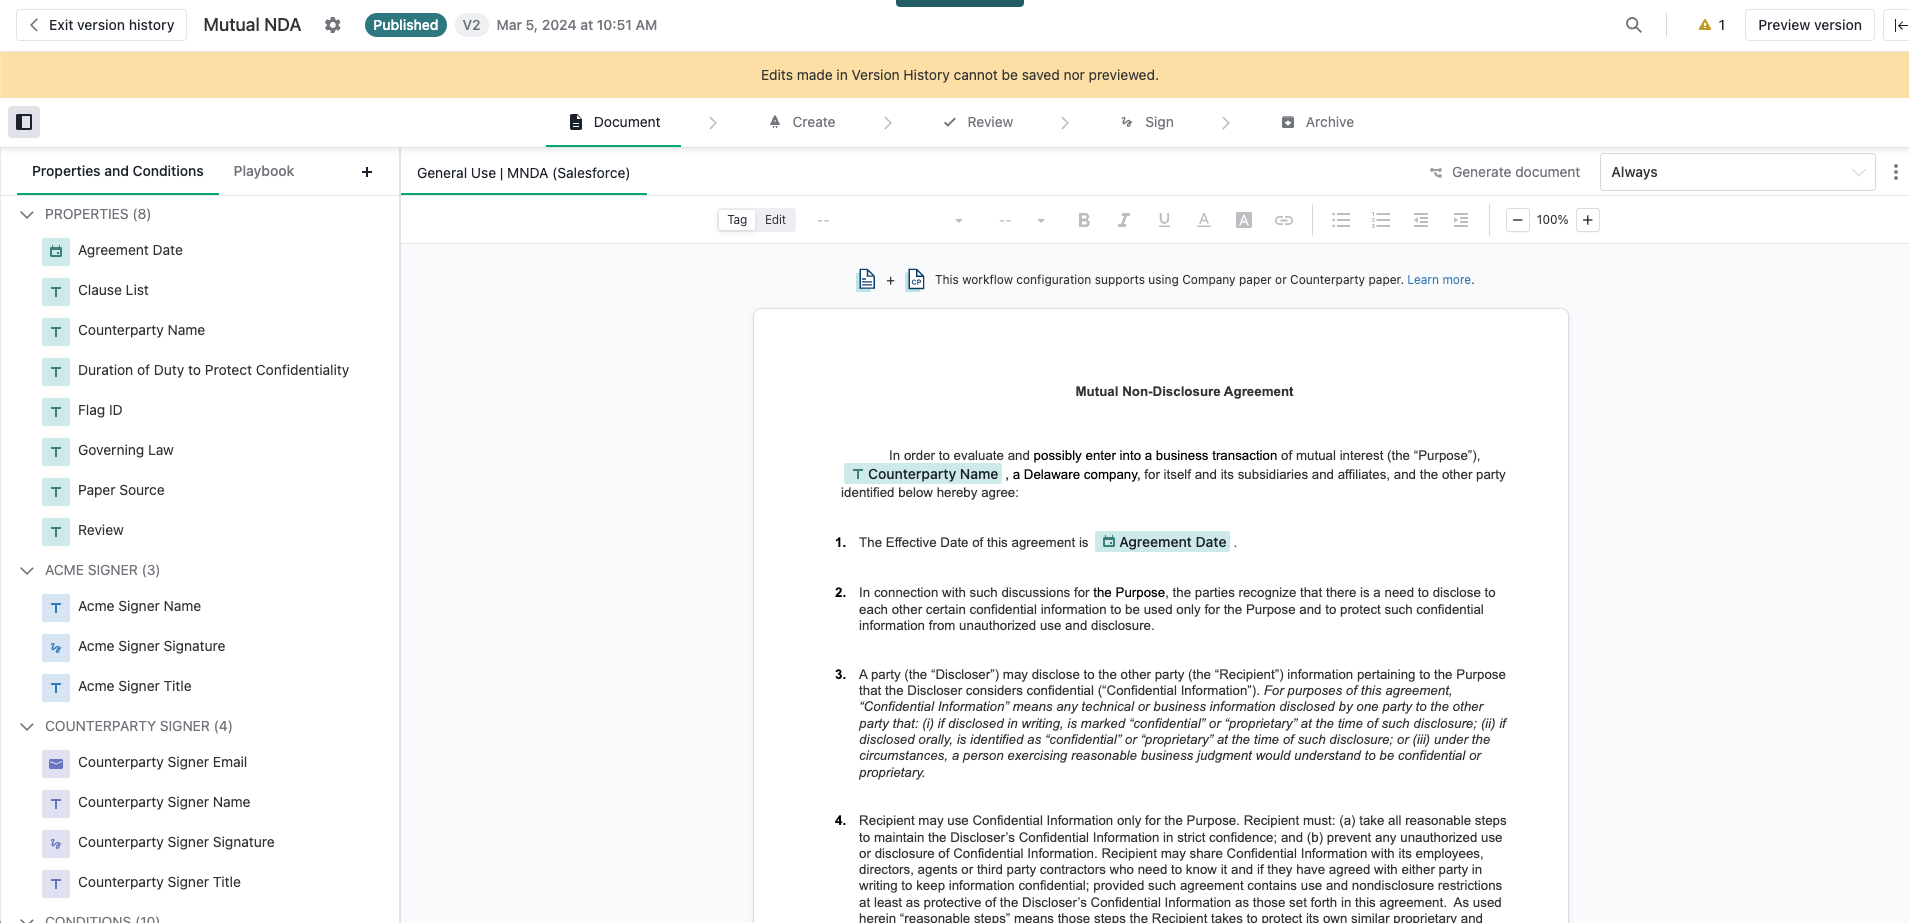1909x923 pixels.
Task: Select the Counterparty Signer Title property
Action: pos(159,882)
